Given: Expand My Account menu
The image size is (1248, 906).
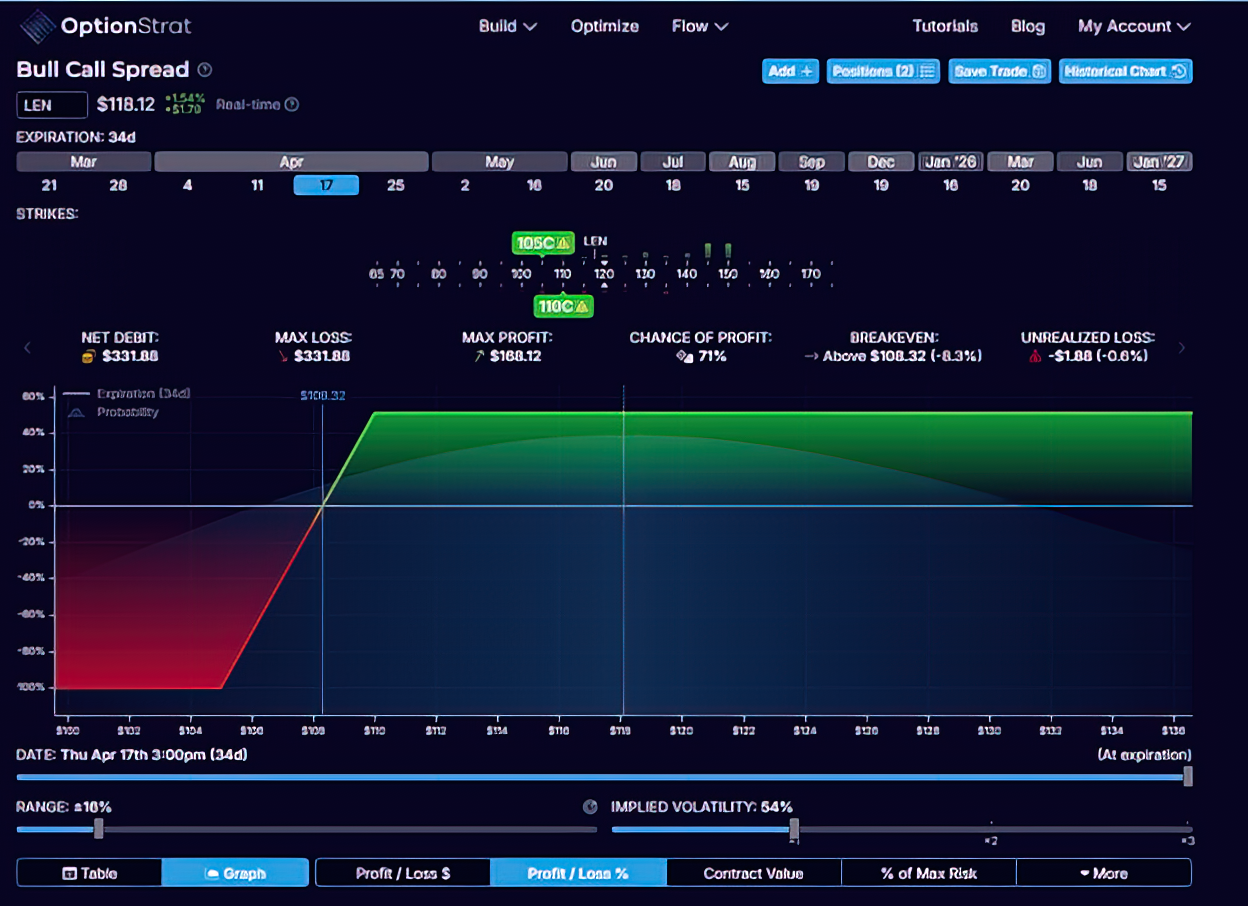Looking at the screenshot, I should (x=1134, y=26).
